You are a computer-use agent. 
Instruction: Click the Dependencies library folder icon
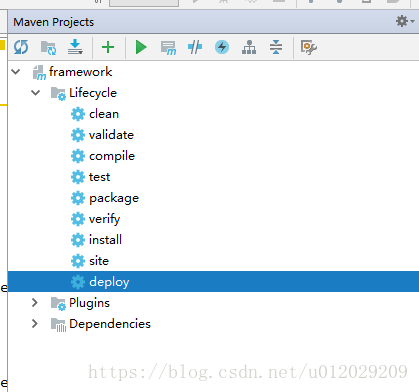point(58,325)
